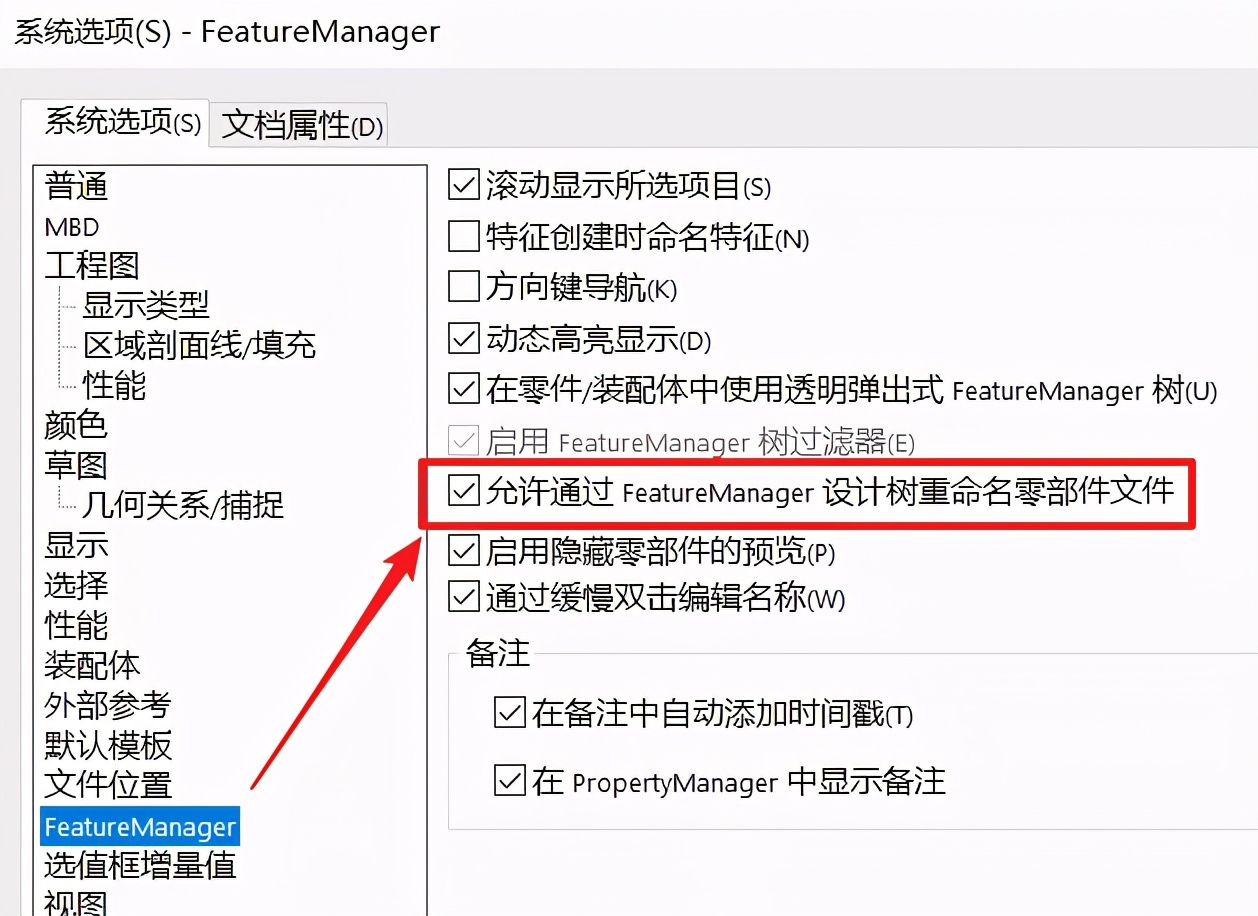Uncheck 通过缓慢双击编辑名称
1258x916 pixels.
pos(463,597)
